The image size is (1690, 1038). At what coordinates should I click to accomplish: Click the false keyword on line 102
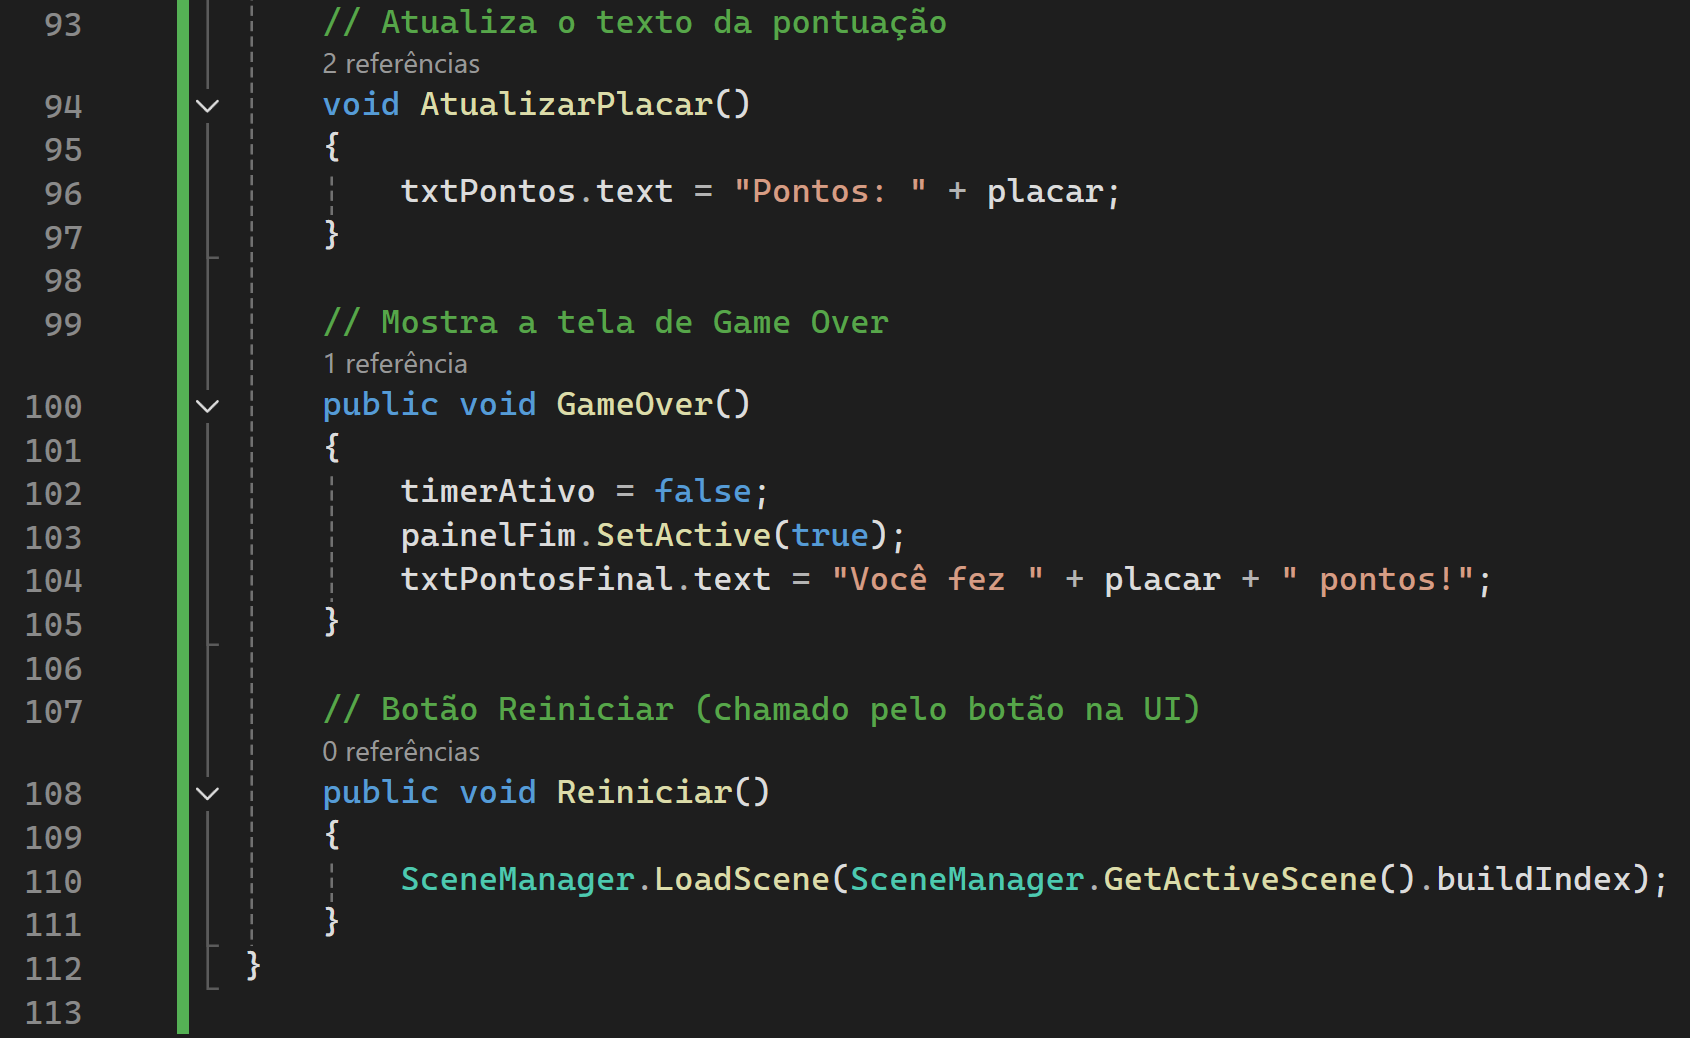702,492
